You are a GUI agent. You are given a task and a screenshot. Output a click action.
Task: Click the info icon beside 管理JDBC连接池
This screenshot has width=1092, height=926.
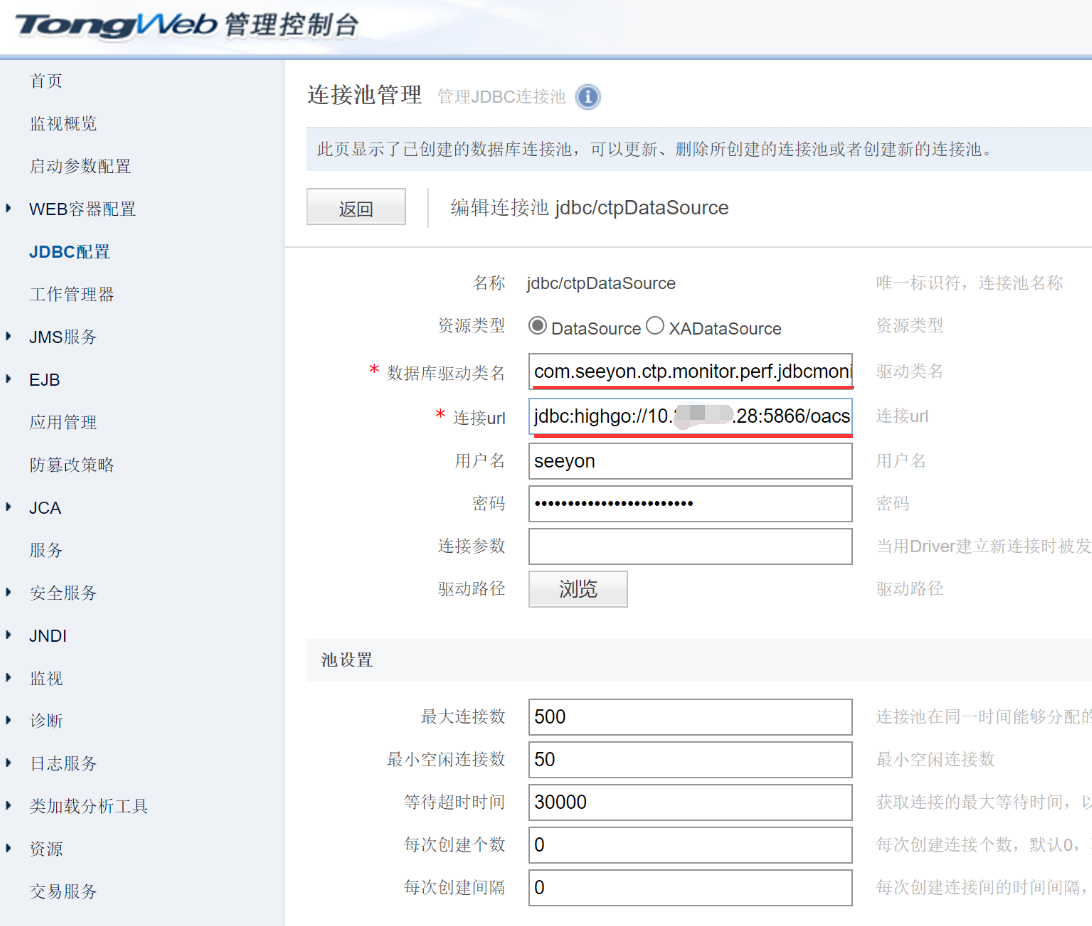click(x=588, y=97)
